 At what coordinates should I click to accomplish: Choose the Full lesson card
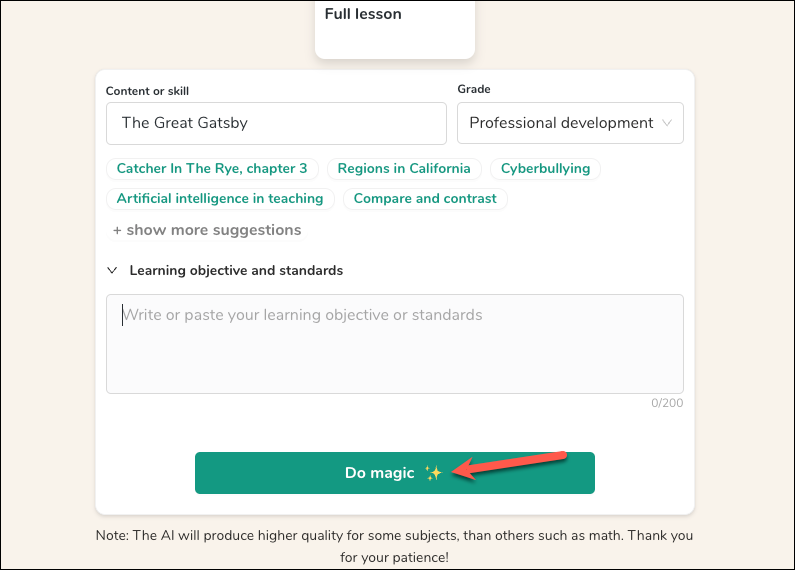[x=394, y=28]
